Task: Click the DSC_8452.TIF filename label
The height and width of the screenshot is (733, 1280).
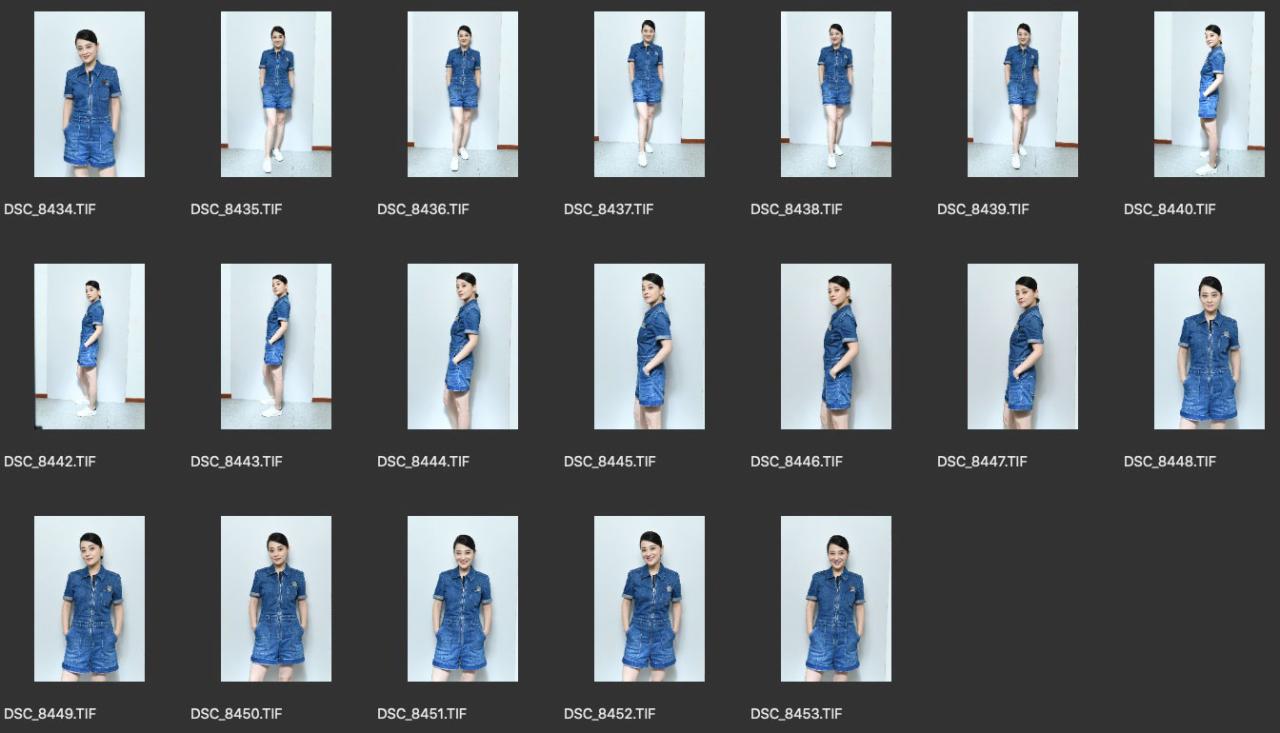Action: coord(609,713)
